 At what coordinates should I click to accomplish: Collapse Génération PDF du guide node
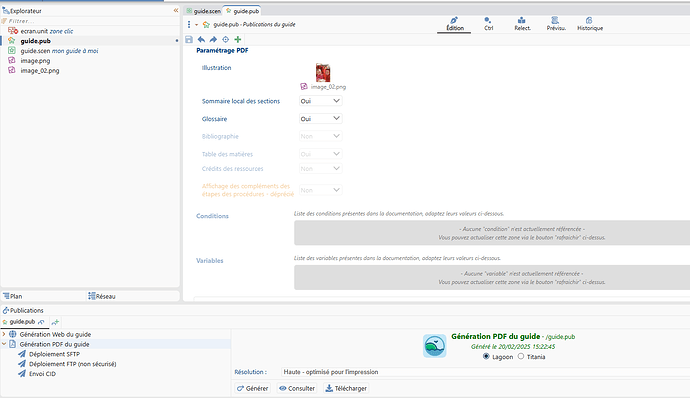tap(4, 344)
